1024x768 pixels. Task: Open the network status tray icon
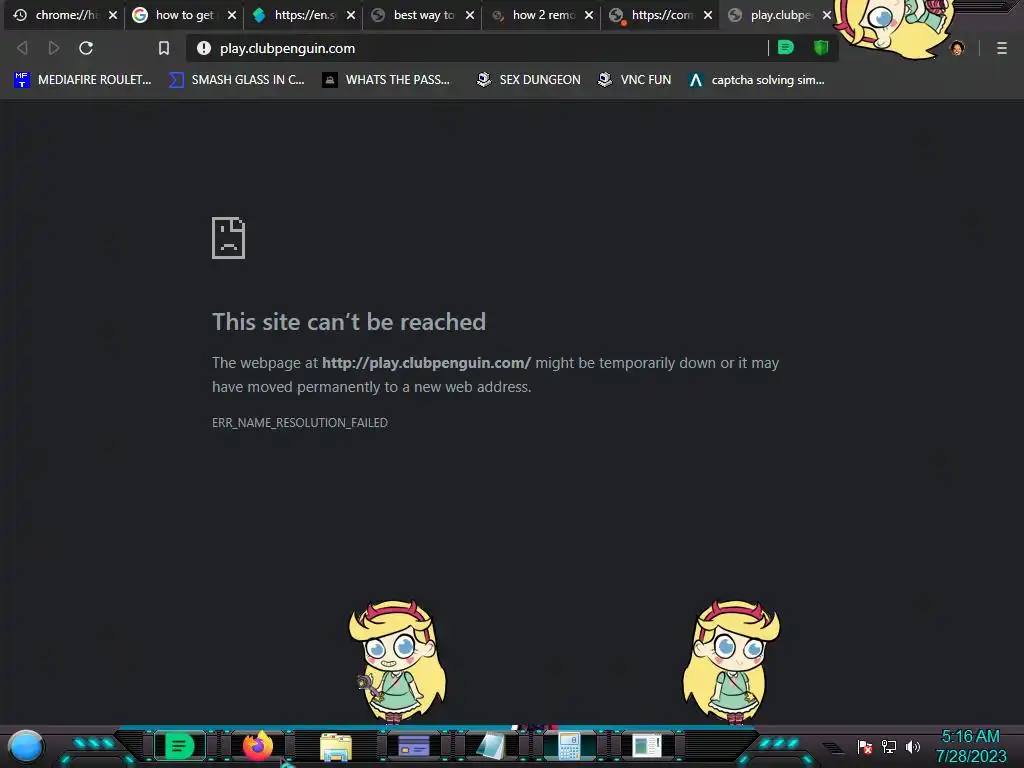coord(889,746)
